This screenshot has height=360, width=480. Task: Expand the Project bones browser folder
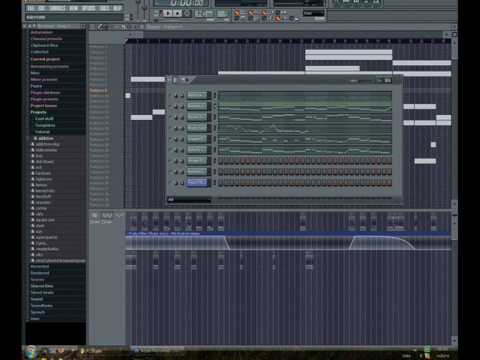pos(44,106)
